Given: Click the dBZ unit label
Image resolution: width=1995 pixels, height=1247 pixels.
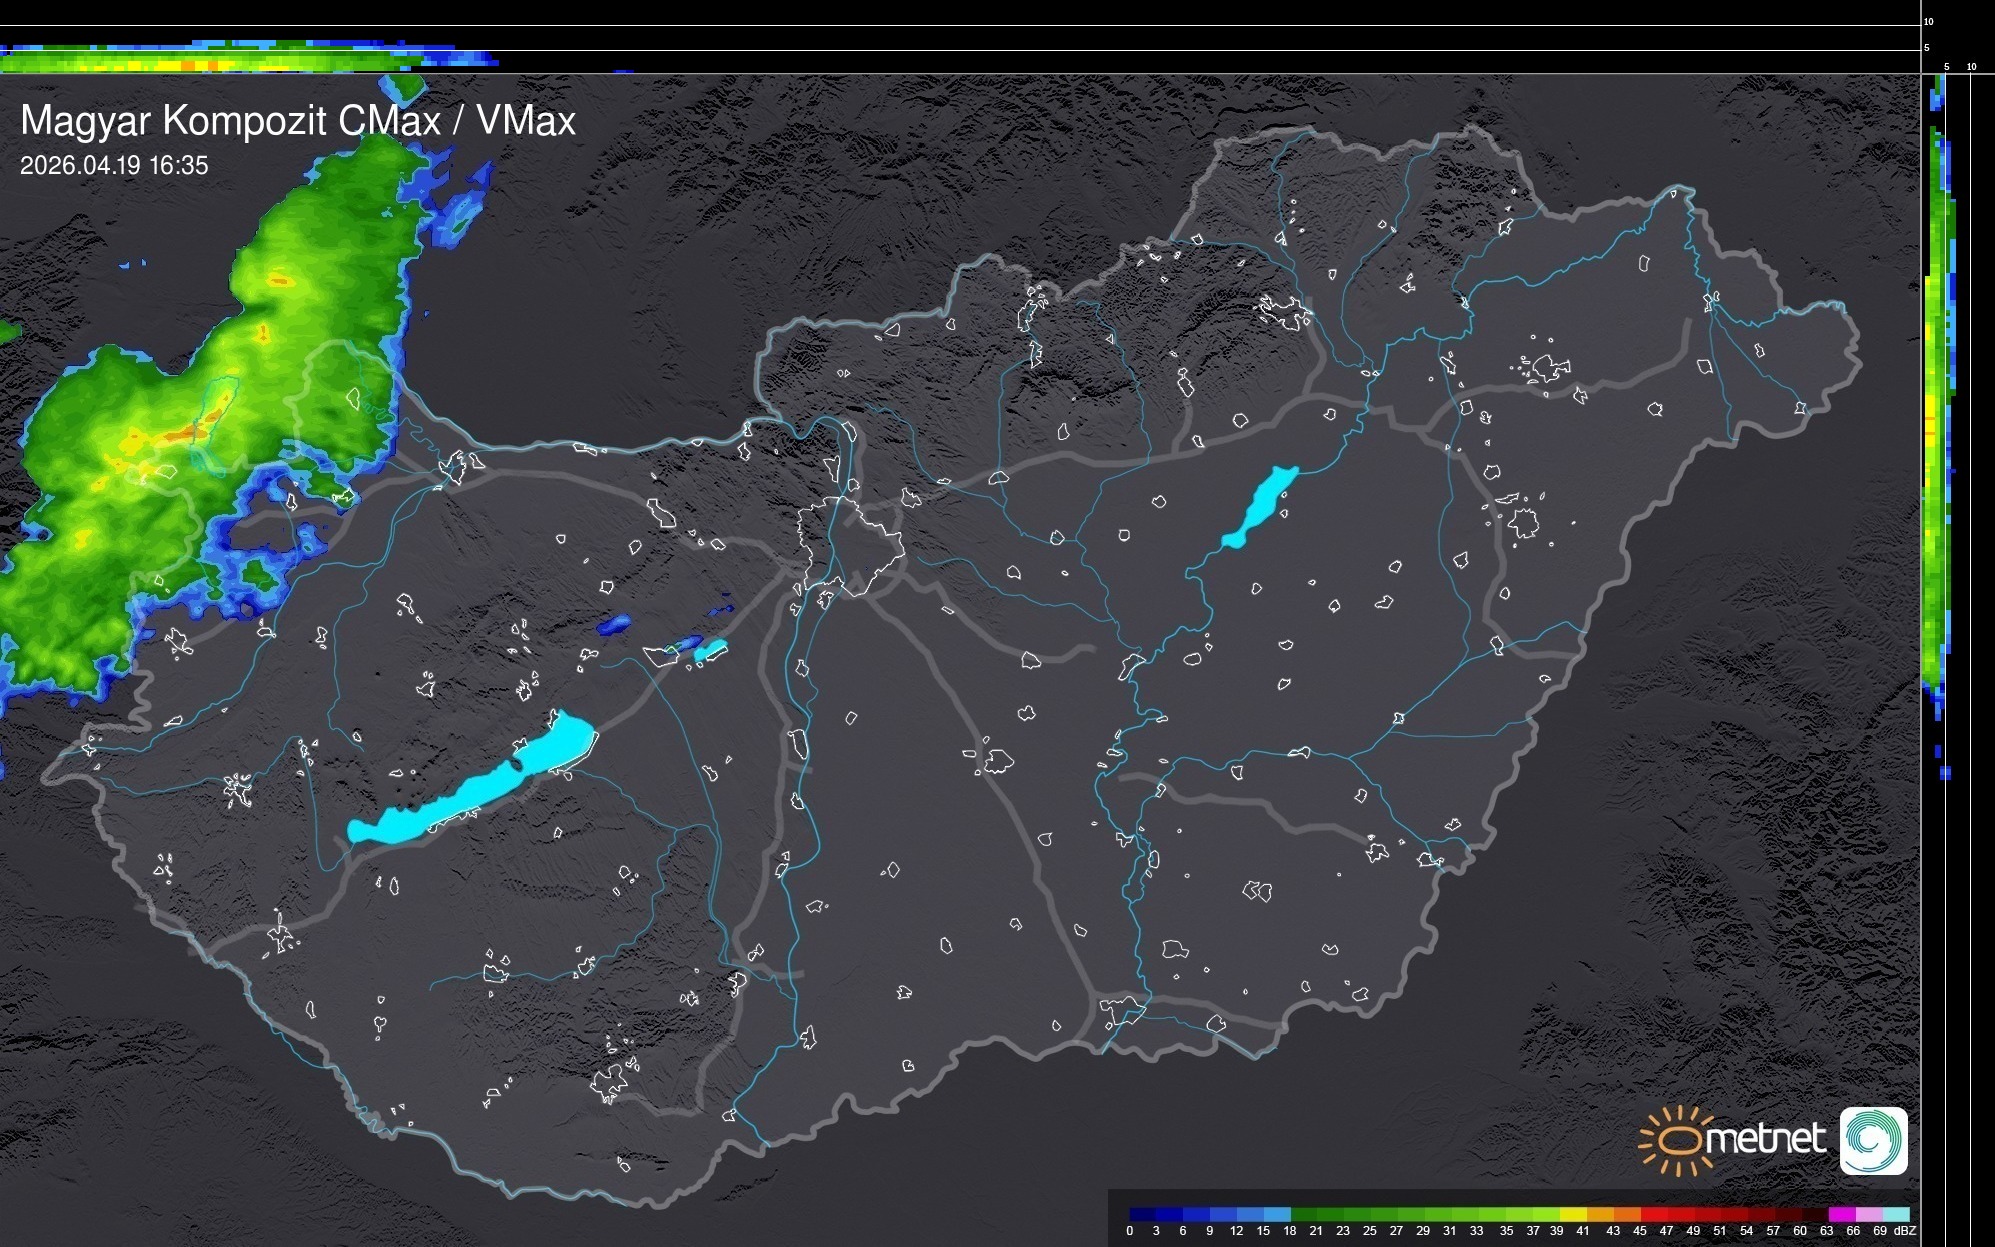Looking at the screenshot, I should point(1905,1231).
